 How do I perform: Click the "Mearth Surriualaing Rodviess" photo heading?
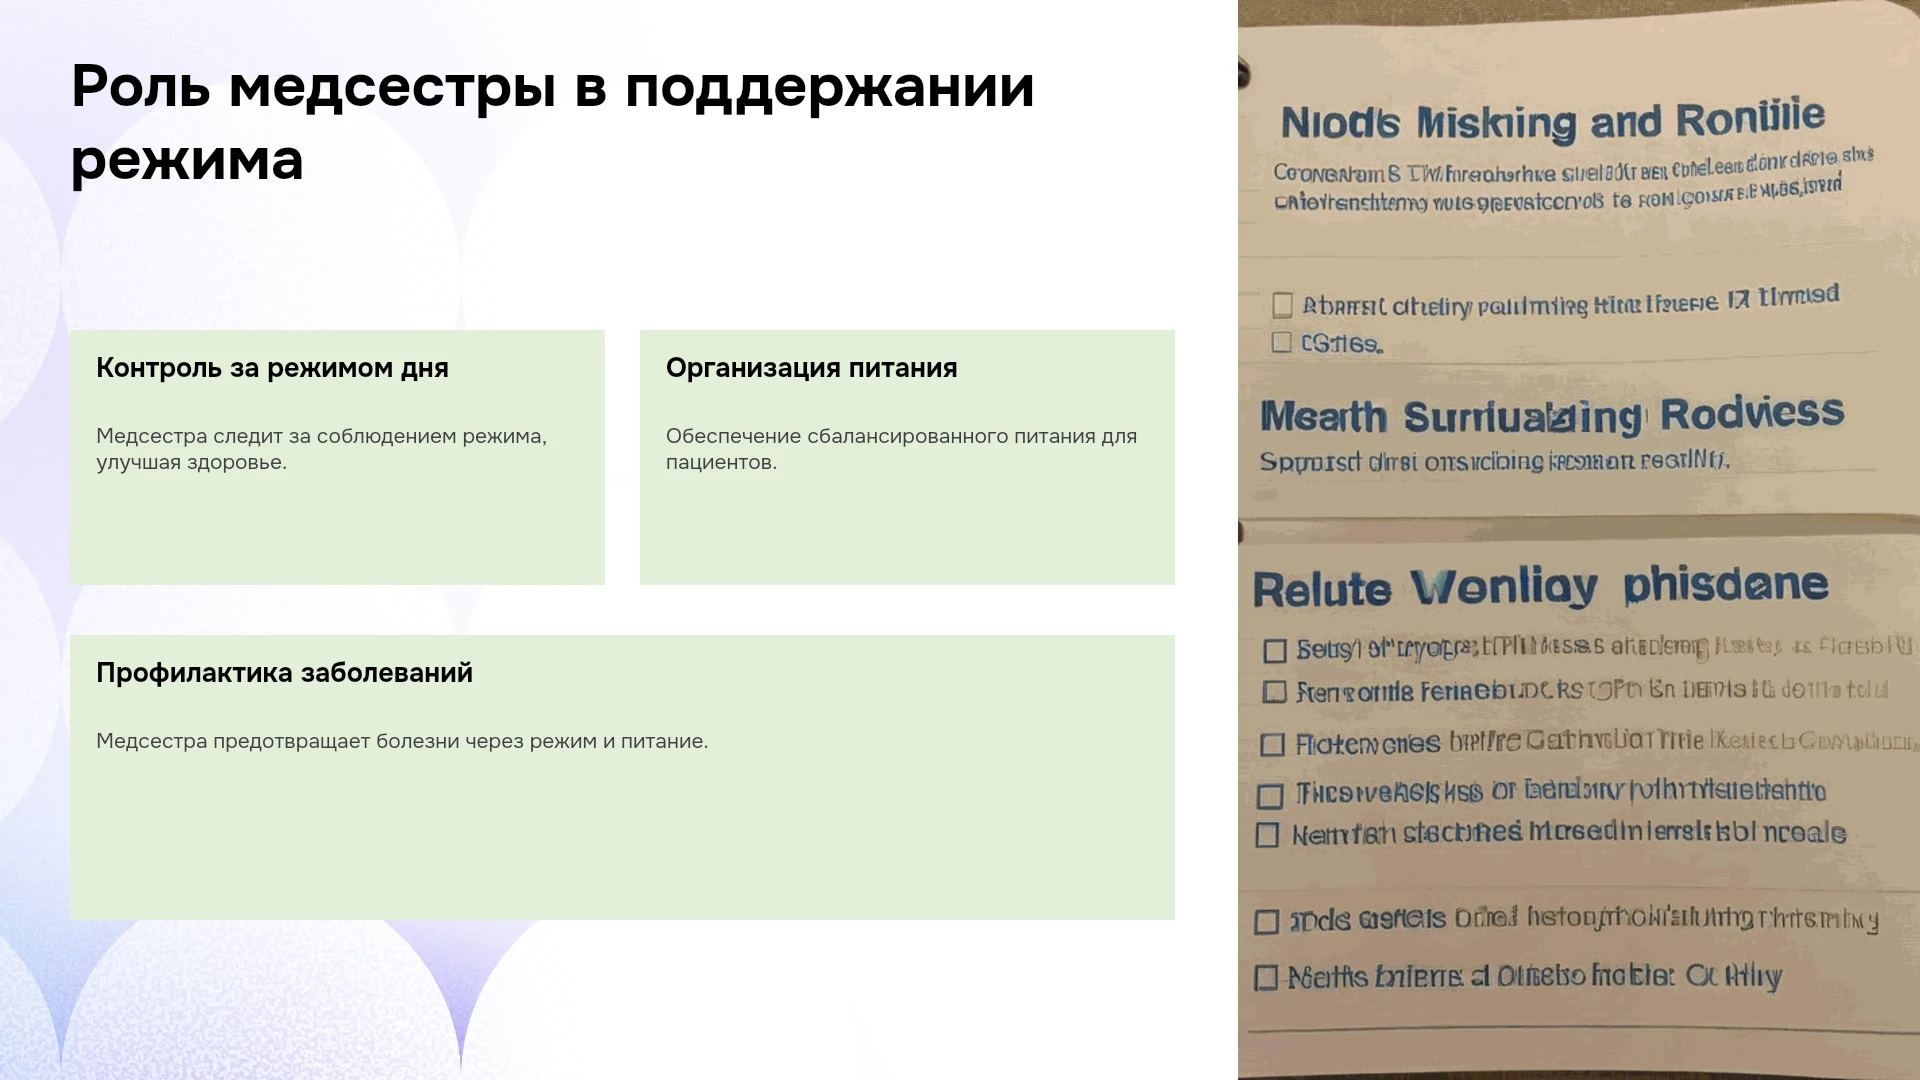1552,415
